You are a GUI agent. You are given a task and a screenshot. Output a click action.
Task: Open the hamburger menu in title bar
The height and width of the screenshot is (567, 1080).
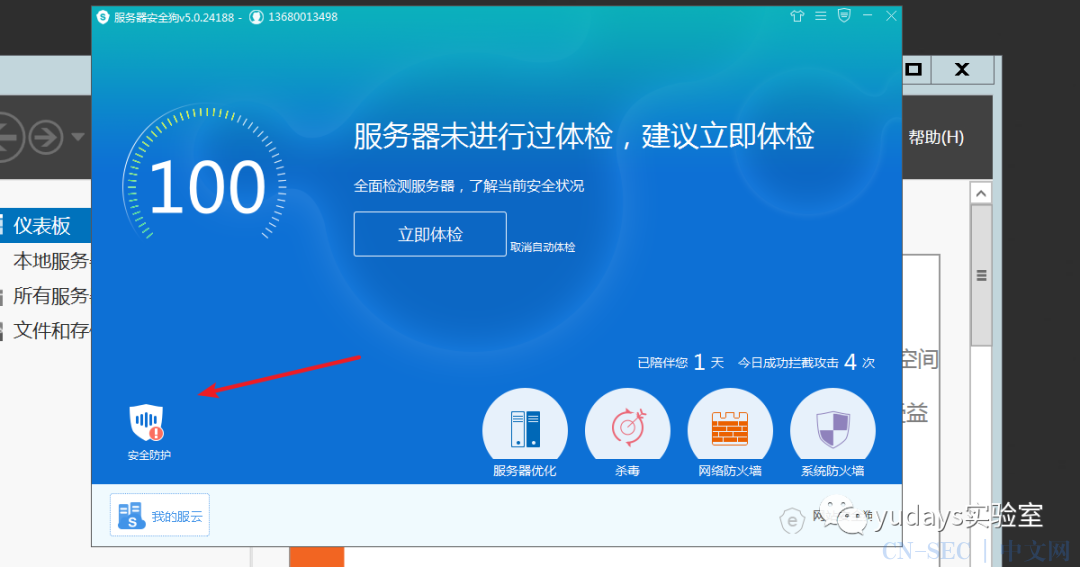coord(820,16)
